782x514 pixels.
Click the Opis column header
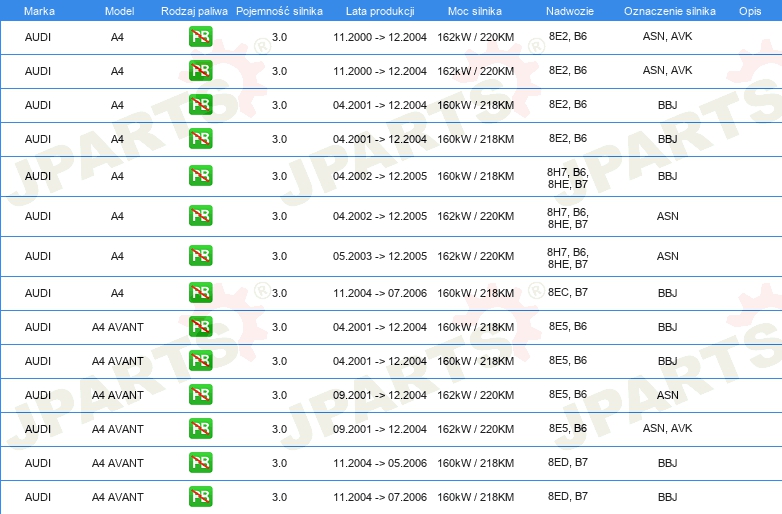750,11
